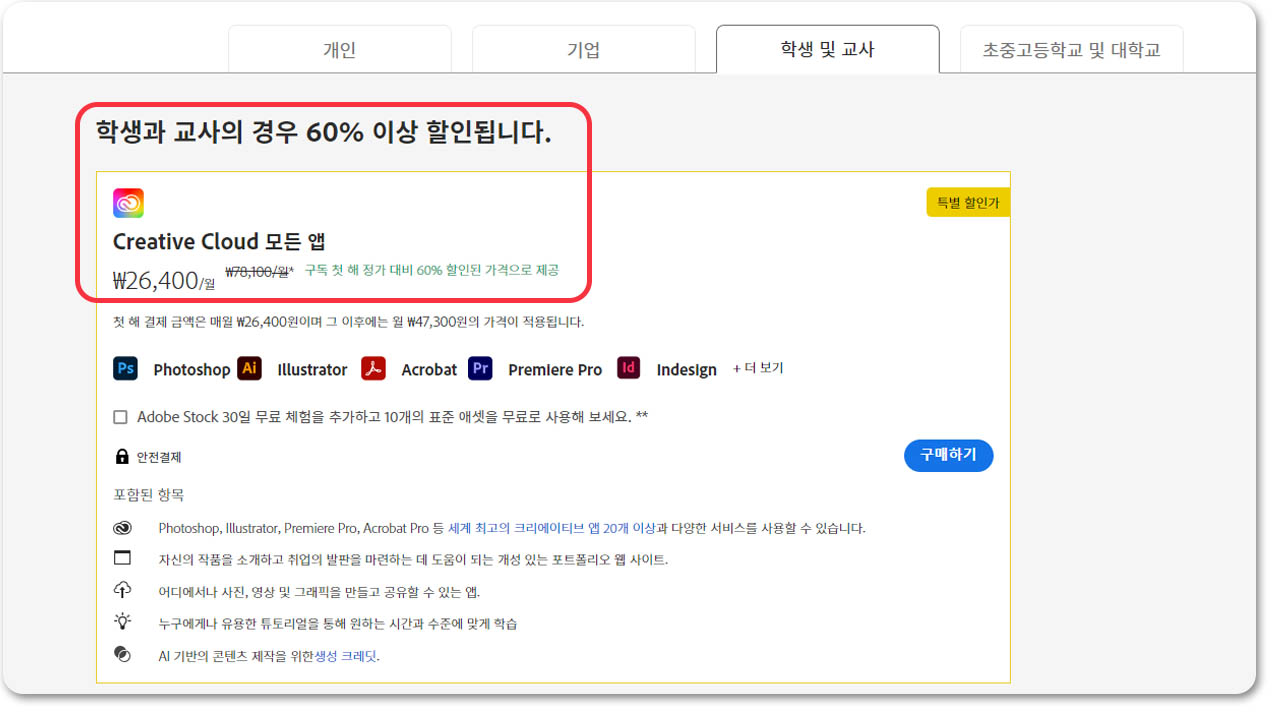This screenshot has height=720, width=1280.
Task: Click the ₩26,400/월 price
Action: 164,281
